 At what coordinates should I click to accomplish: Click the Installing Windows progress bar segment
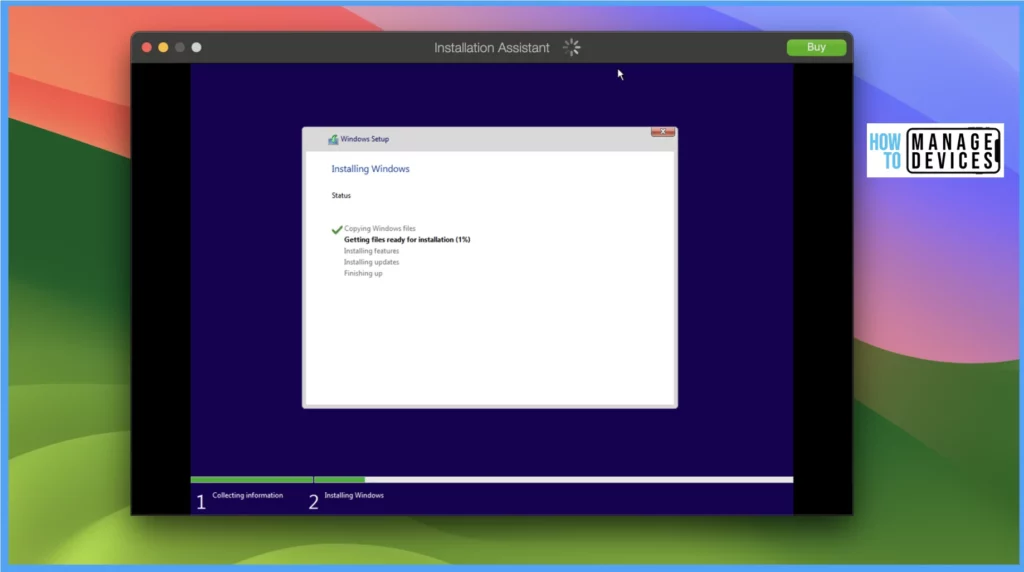pyautogui.click(x=554, y=480)
